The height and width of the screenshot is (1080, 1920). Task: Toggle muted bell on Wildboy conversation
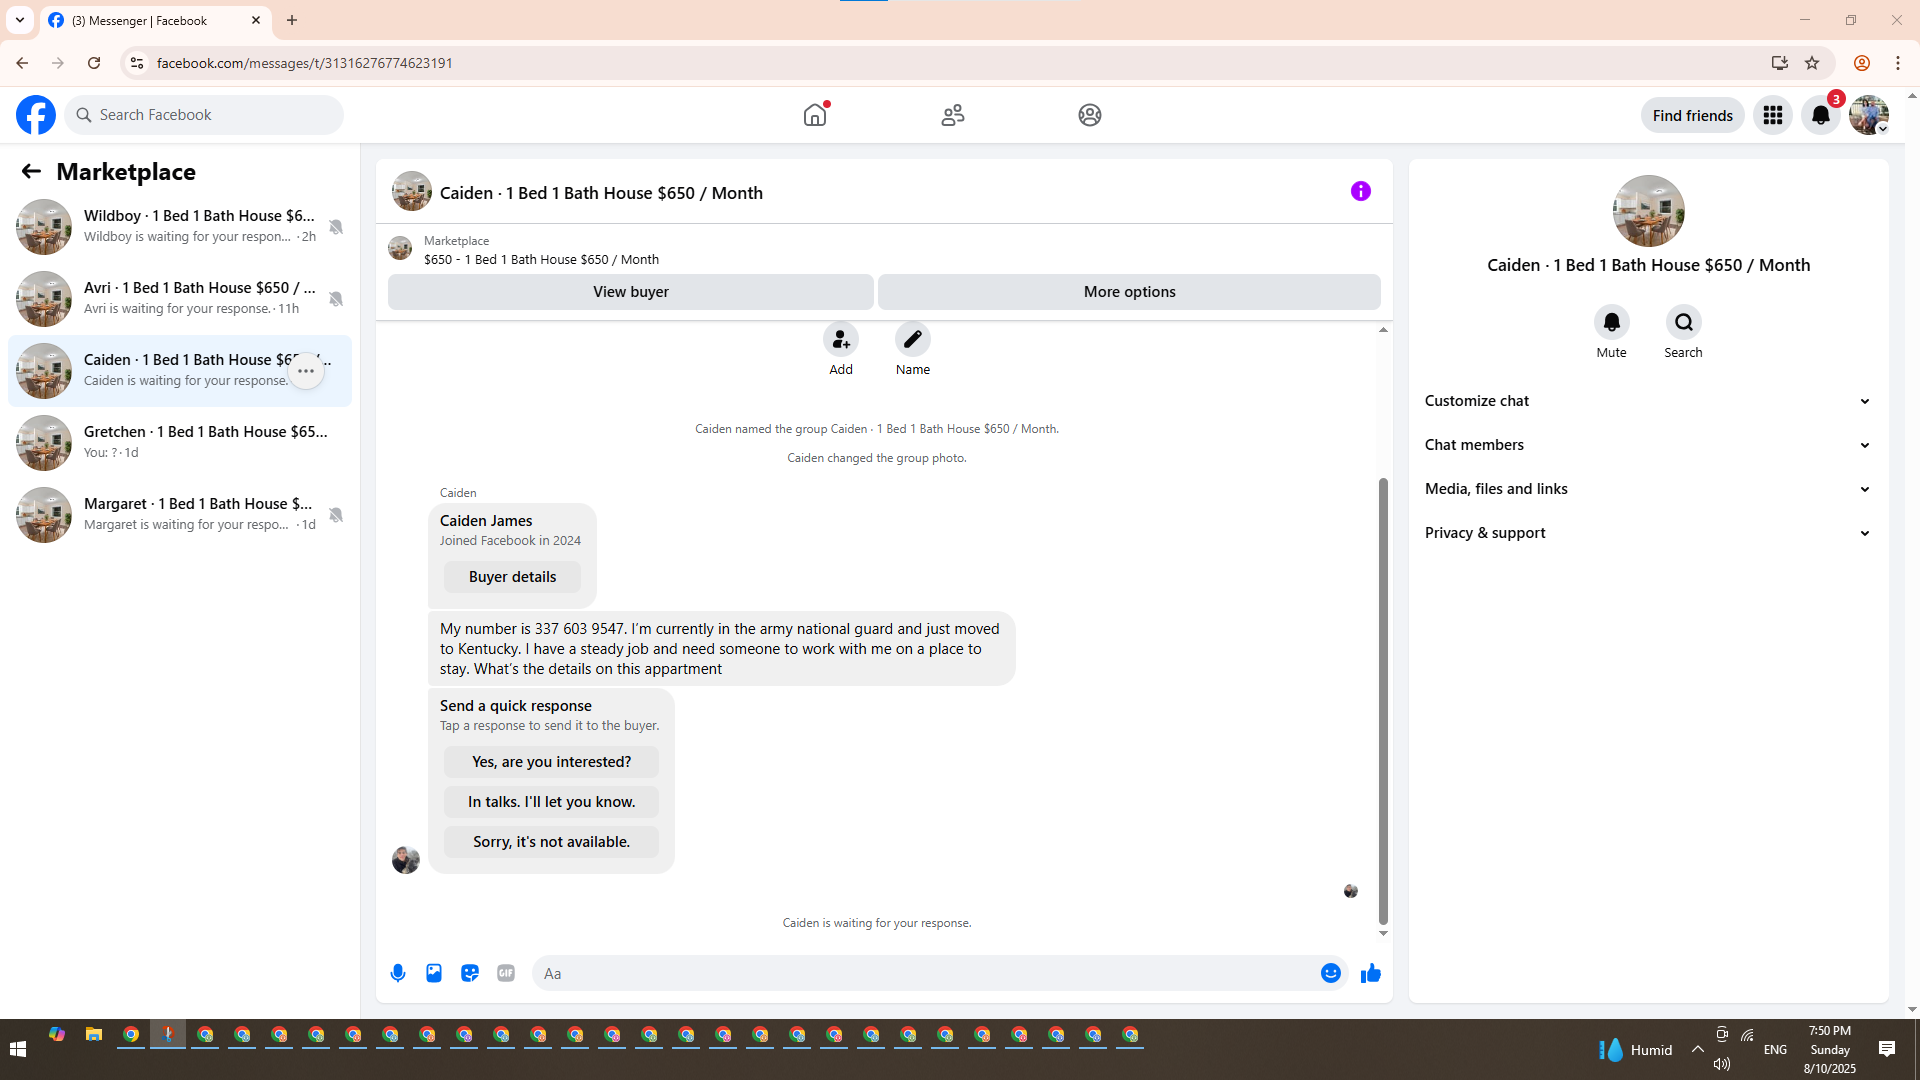336,227
